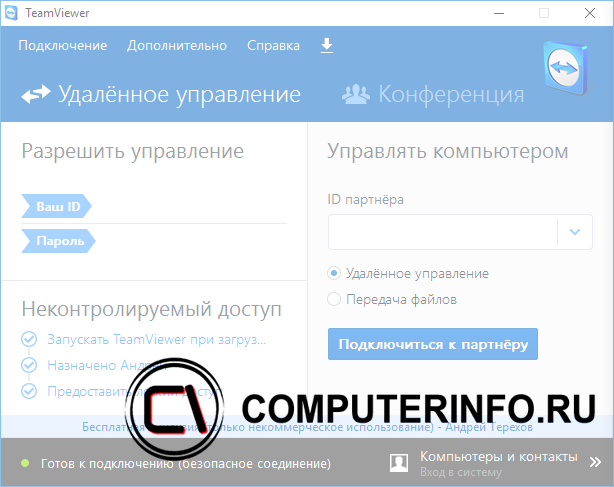
Task: Focus the ID партнёра input field
Action: pos(442,232)
